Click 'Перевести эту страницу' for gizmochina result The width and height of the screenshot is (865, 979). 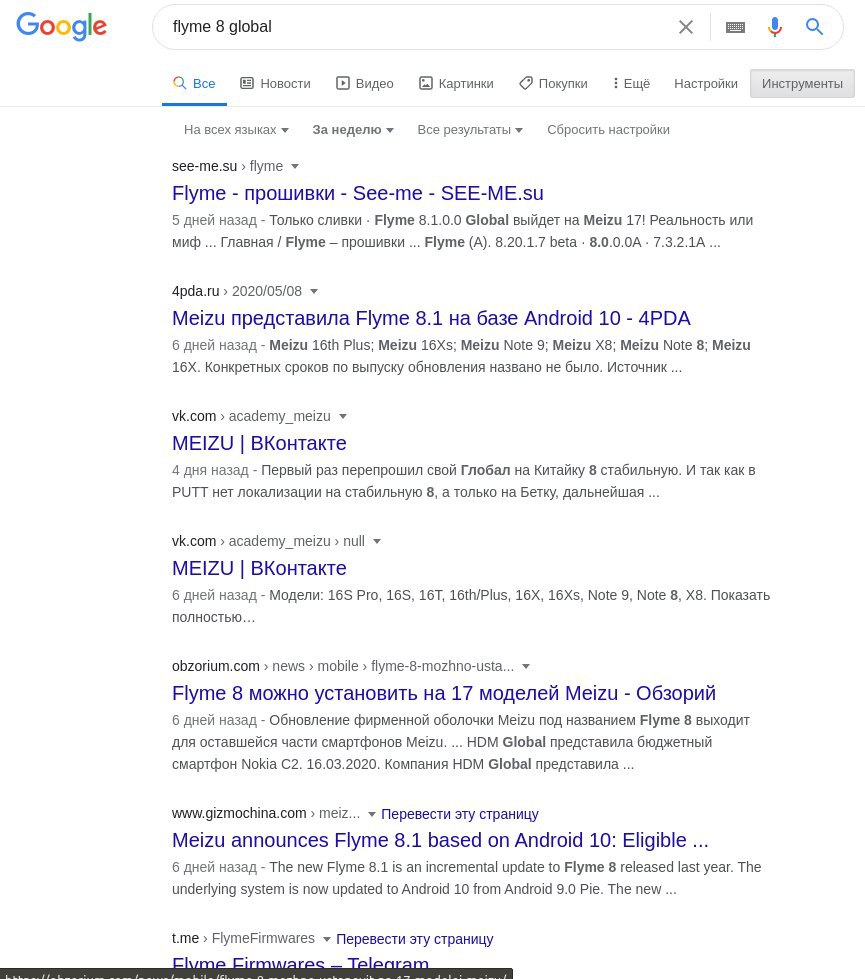460,814
